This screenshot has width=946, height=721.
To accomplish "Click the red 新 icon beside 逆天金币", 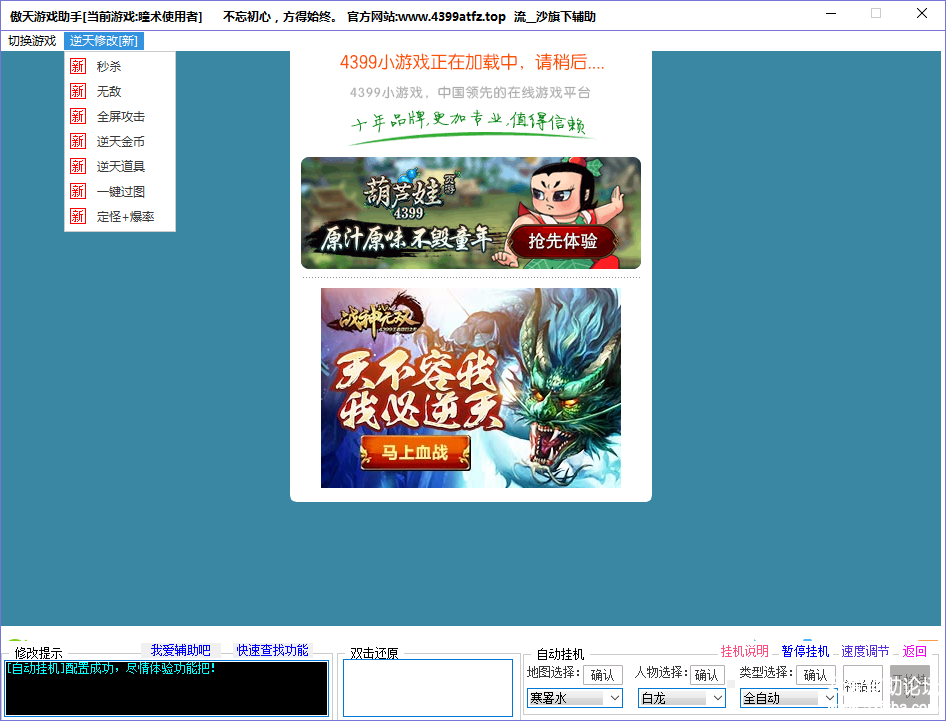I will [x=78, y=141].
